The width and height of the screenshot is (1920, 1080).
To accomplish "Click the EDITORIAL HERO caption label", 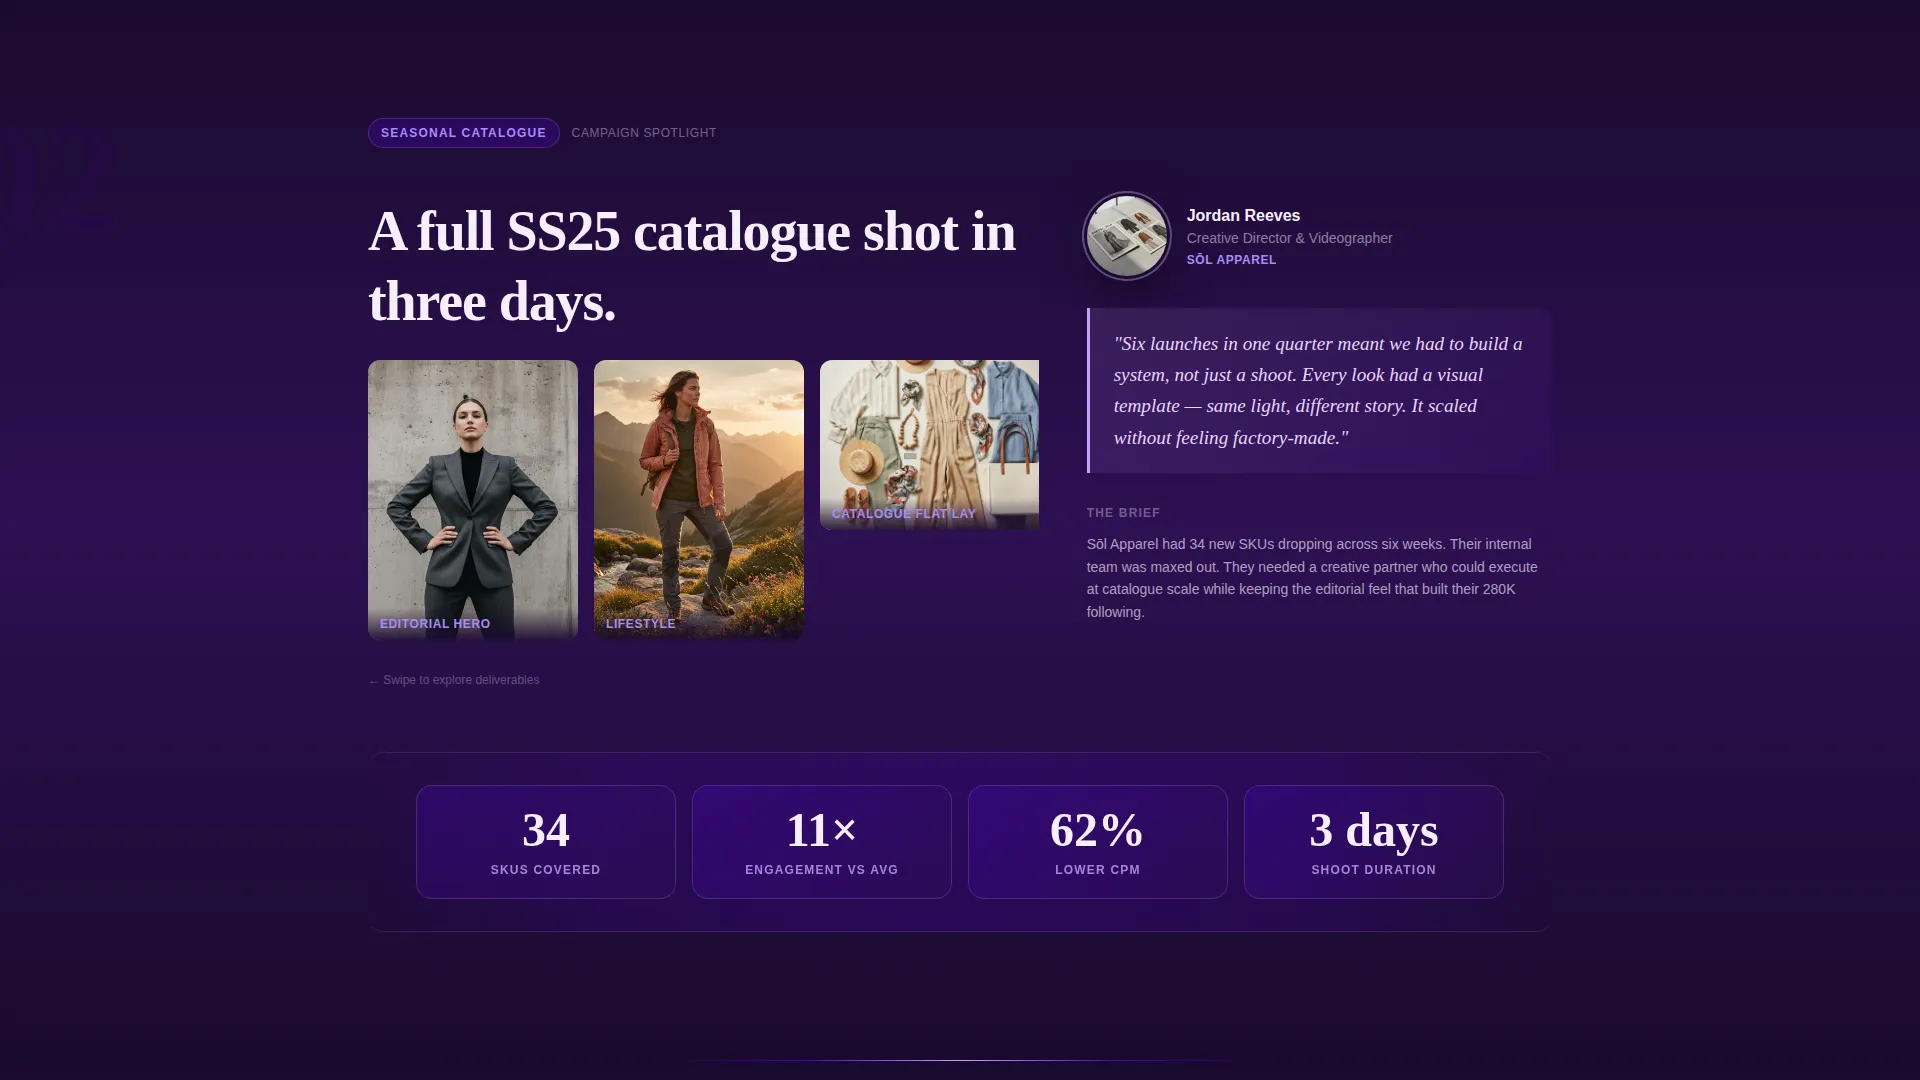I will [435, 624].
